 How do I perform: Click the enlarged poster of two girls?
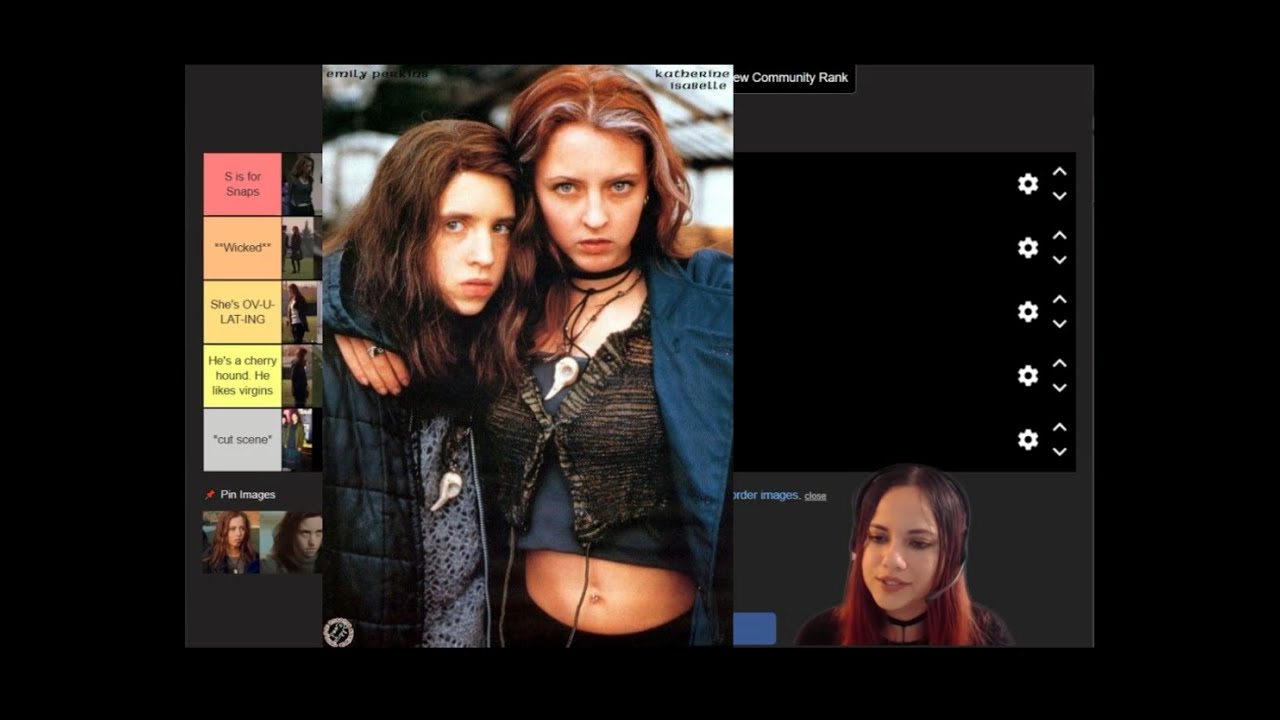[x=528, y=356]
